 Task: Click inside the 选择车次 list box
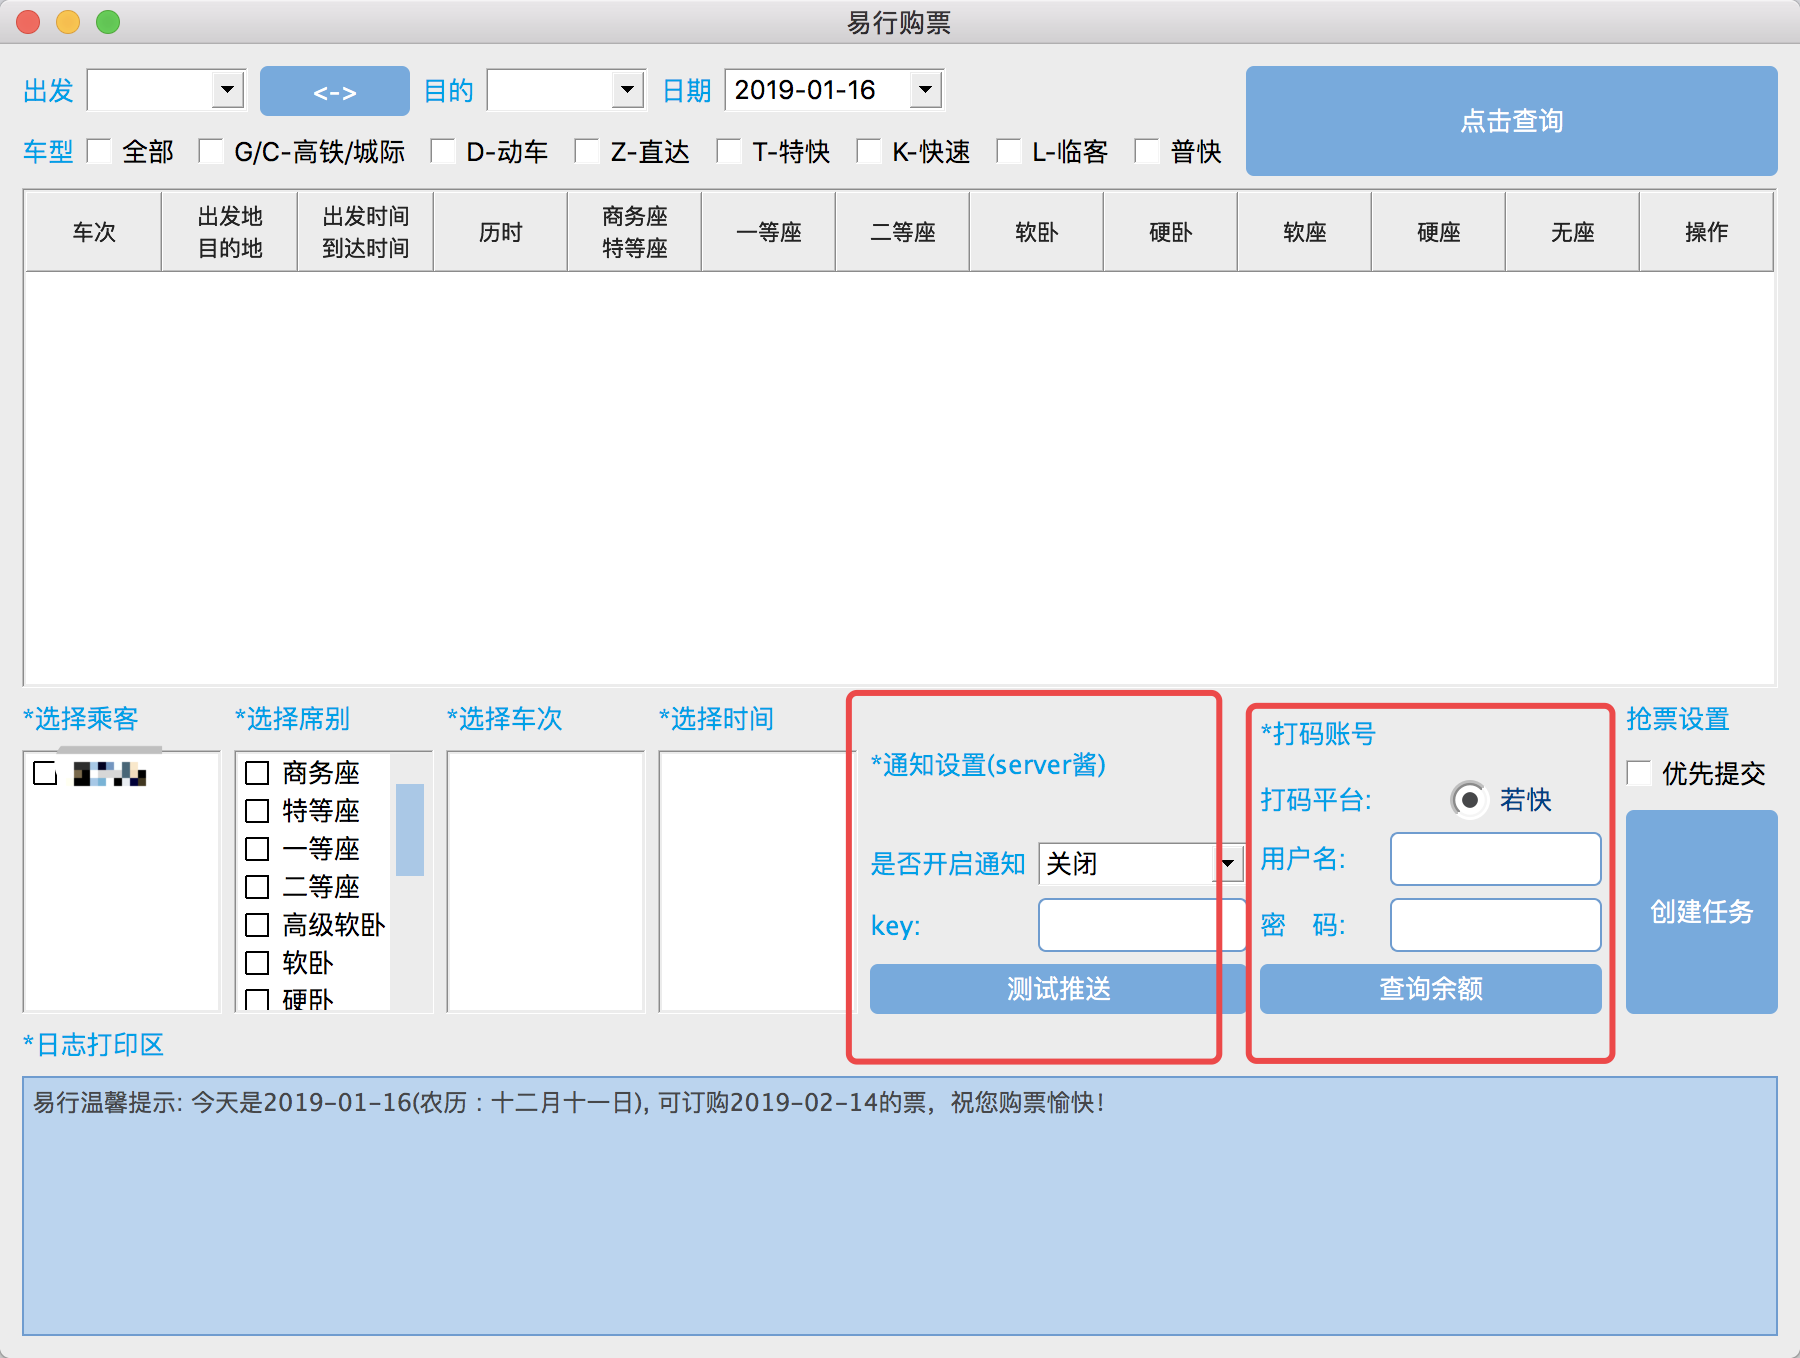546,881
